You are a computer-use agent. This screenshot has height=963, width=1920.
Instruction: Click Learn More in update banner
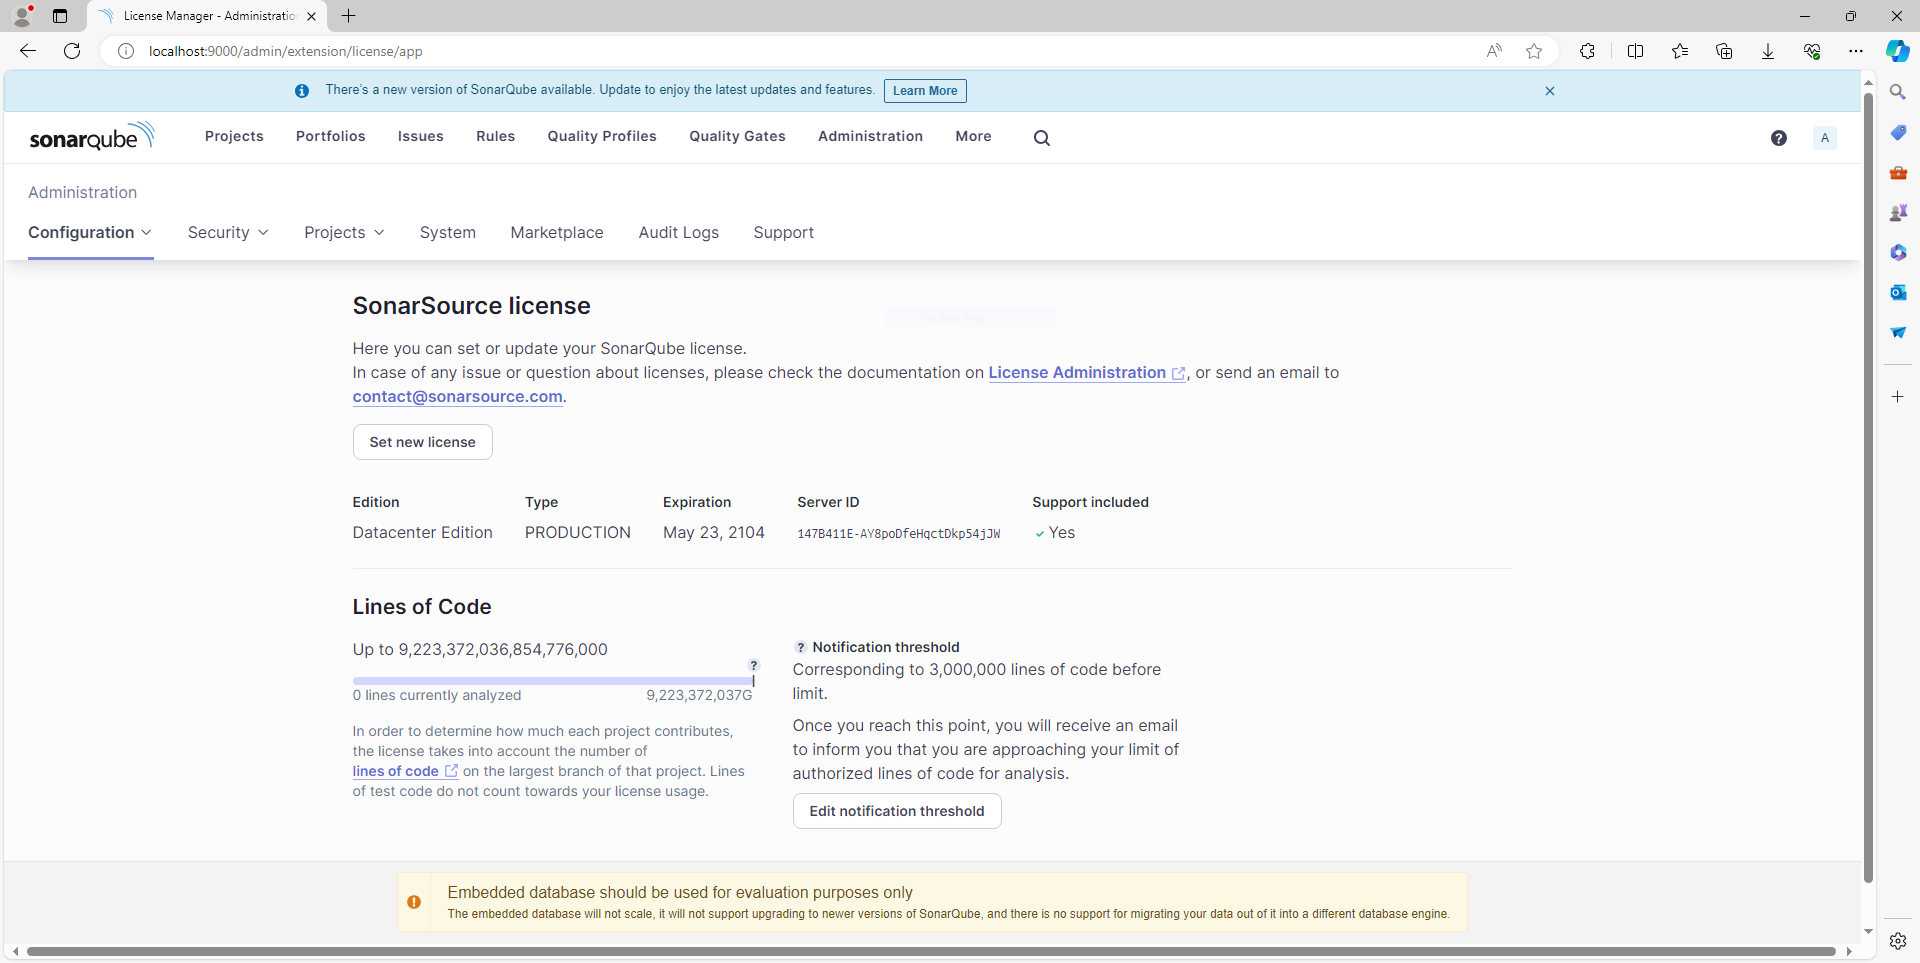click(925, 91)
